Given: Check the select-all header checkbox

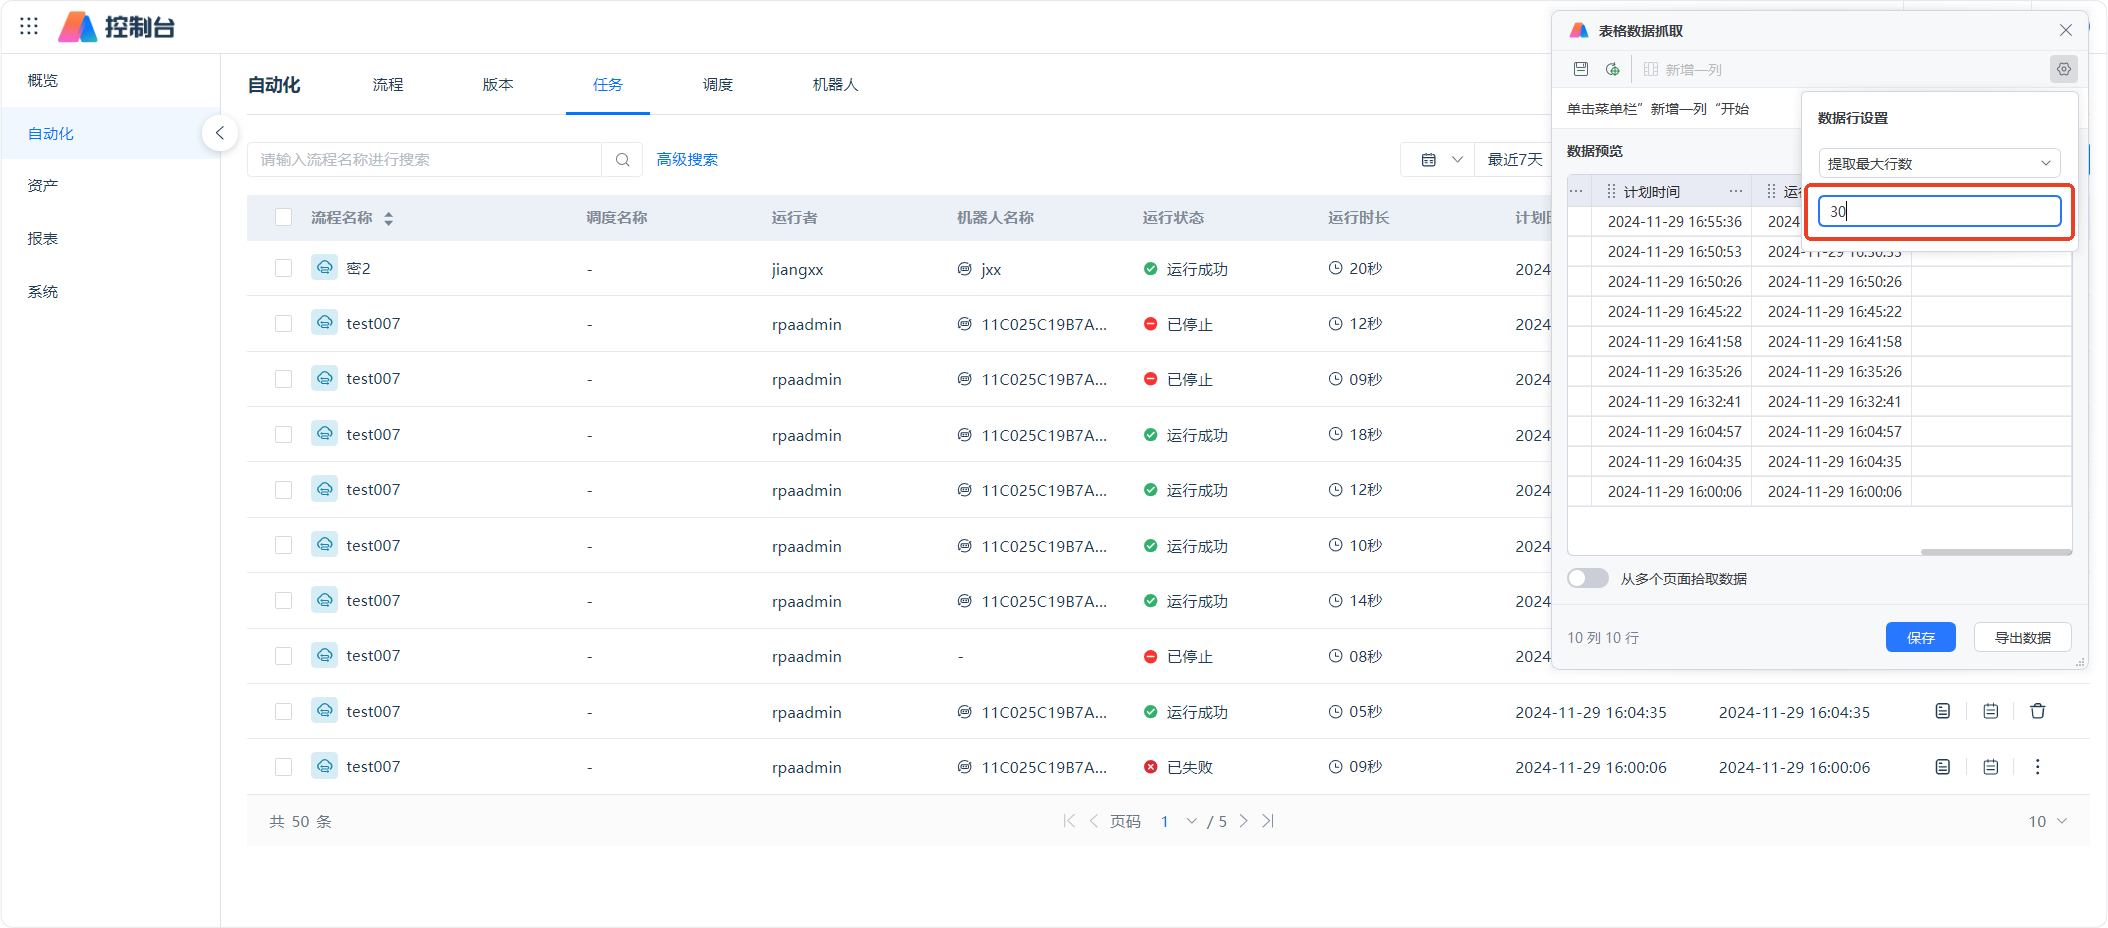Looking at the screenshot, I should tap(284, 217).
